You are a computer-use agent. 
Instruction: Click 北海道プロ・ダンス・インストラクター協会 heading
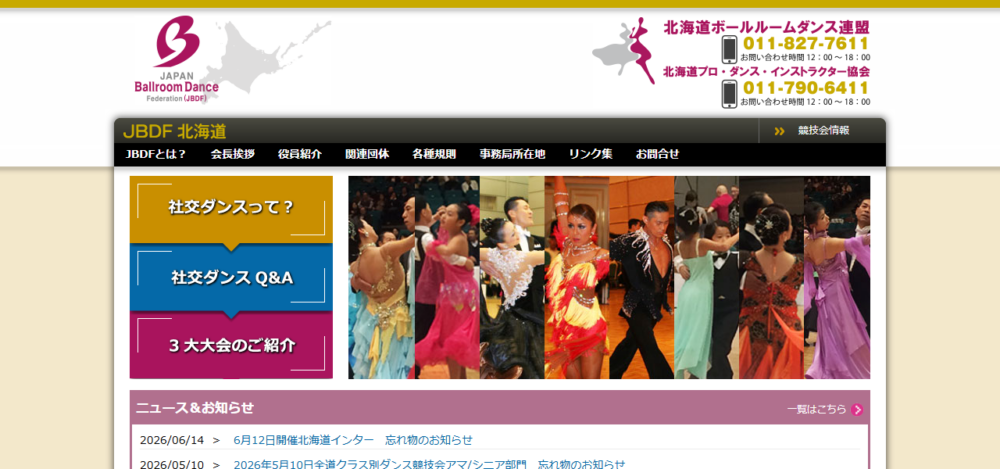[x=767, y=71]
